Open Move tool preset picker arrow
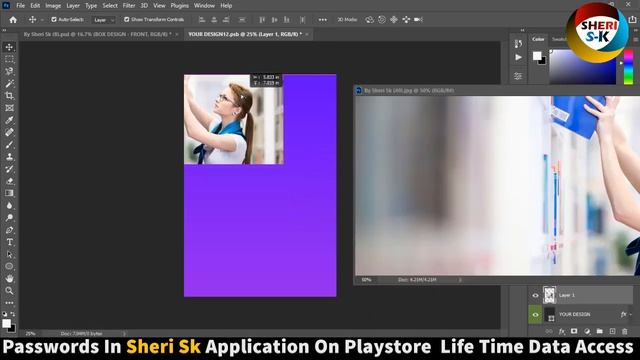This screenshot has height=360, width=640. [x=42, y=20]
